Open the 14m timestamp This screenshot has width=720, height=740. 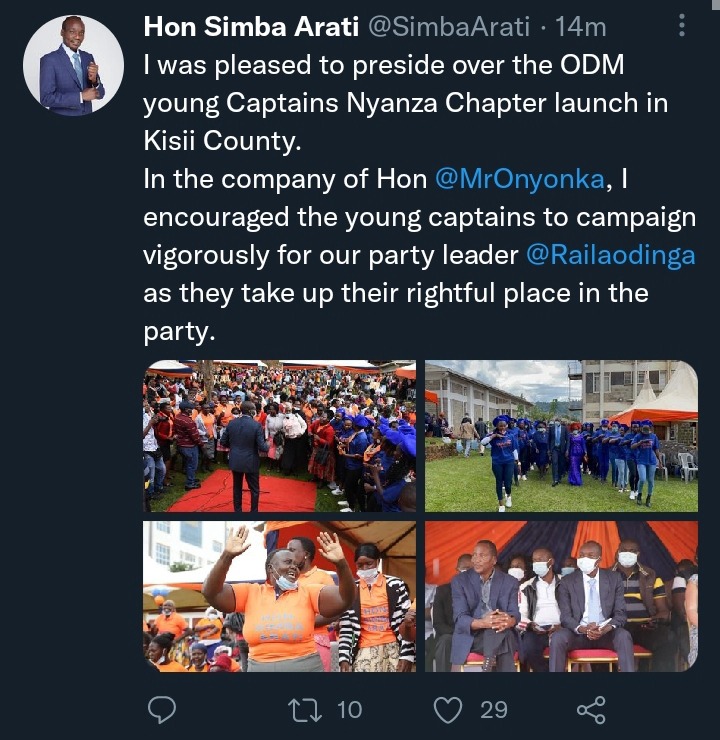pos(580,26)
